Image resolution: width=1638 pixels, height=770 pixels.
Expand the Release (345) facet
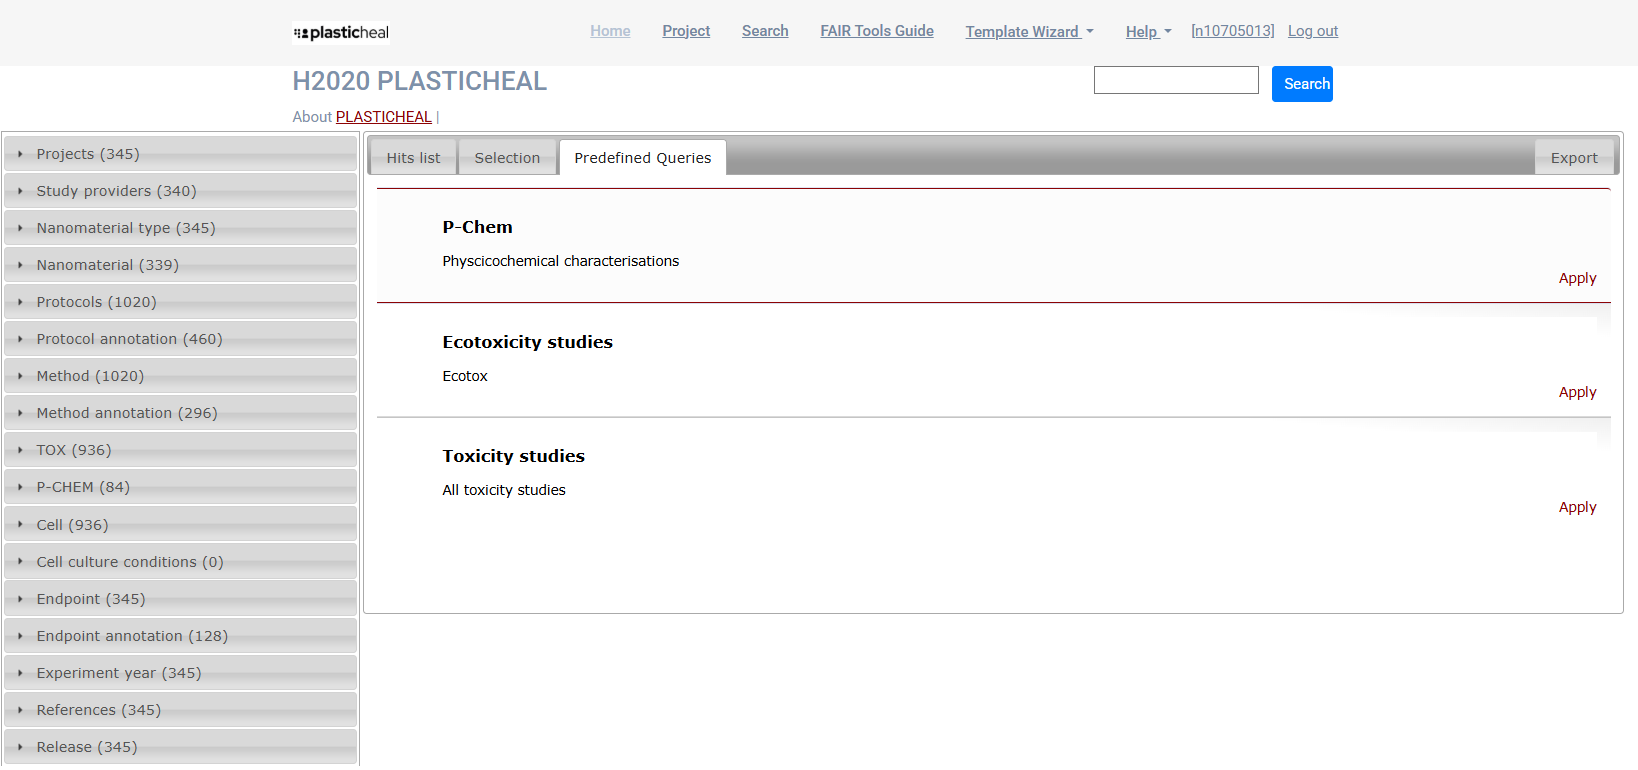click(x=180, y=747)
